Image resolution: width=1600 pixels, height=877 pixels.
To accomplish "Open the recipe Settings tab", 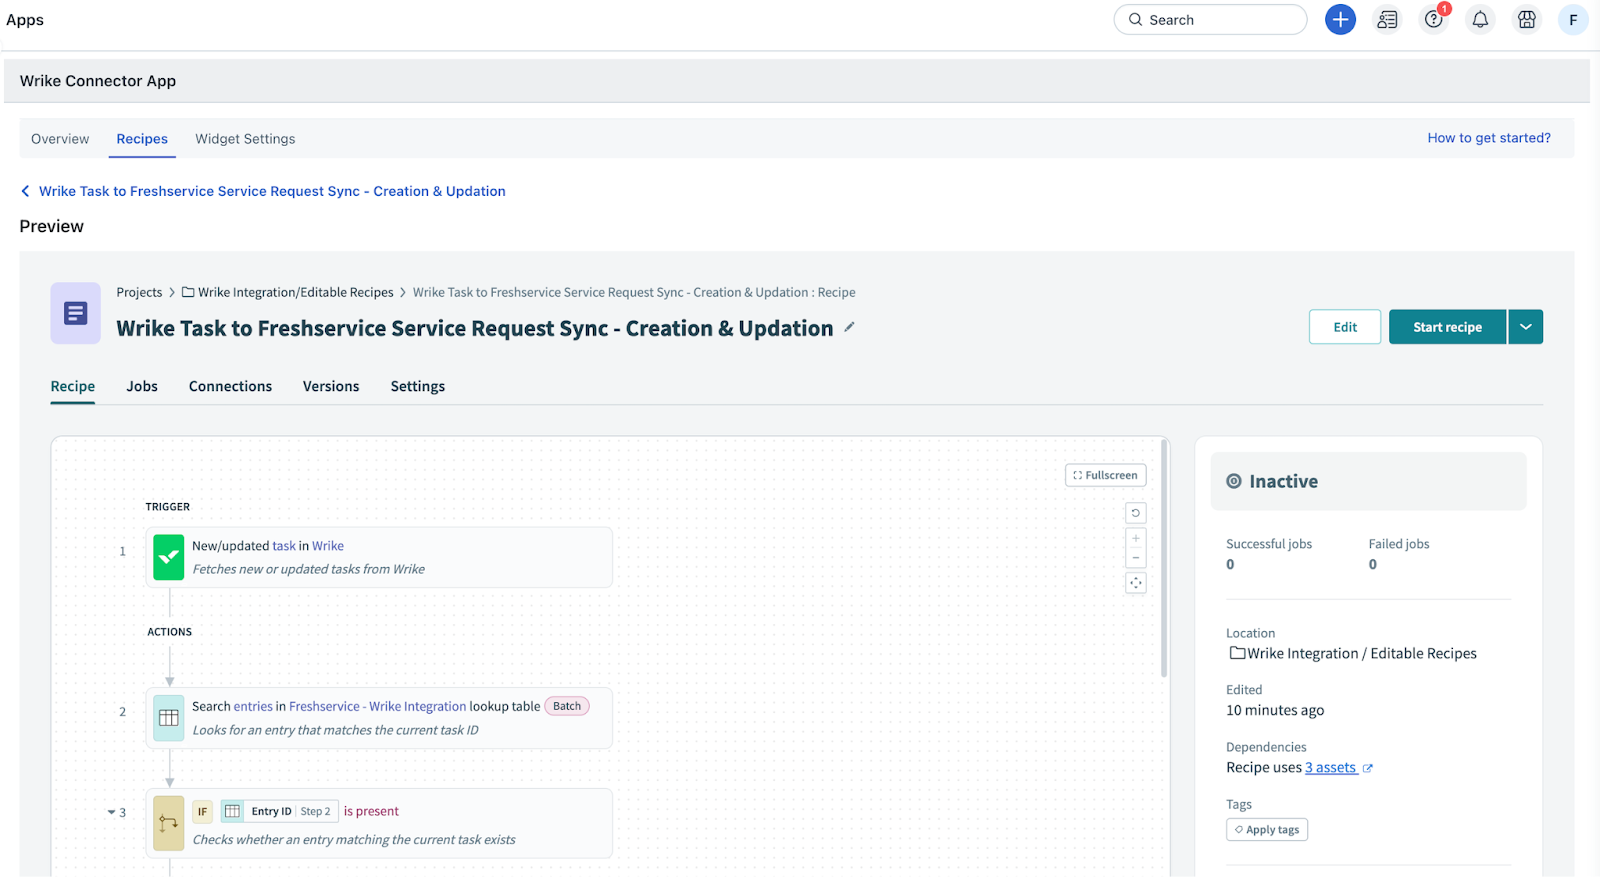I will (x=418, y=386).
